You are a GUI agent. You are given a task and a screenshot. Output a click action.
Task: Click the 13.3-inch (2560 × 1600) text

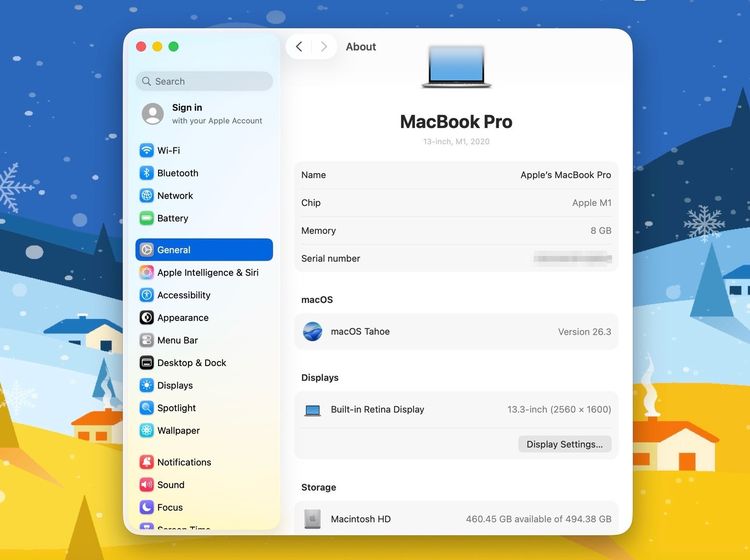pyautogui.click(x=559, y=409)
